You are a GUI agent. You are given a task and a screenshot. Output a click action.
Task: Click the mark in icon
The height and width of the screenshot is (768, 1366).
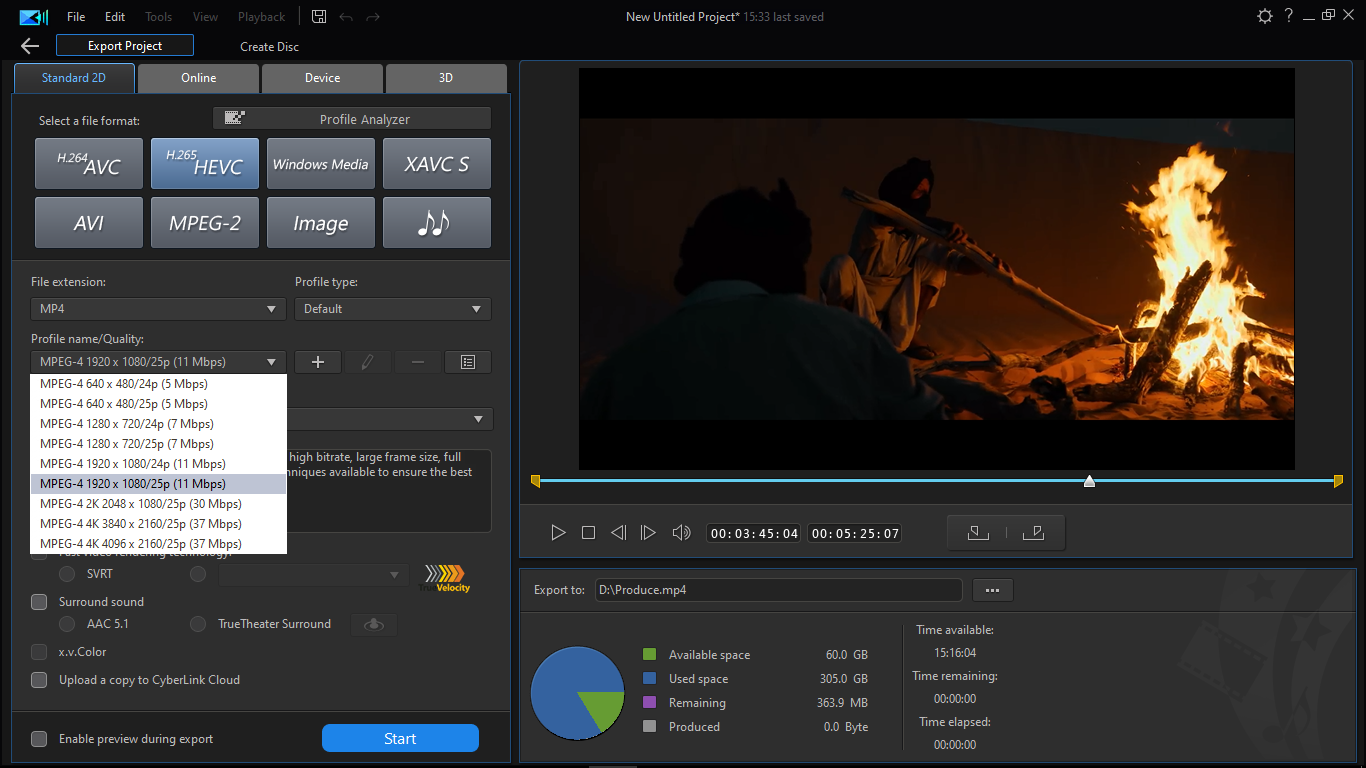[x=978, y=533]
